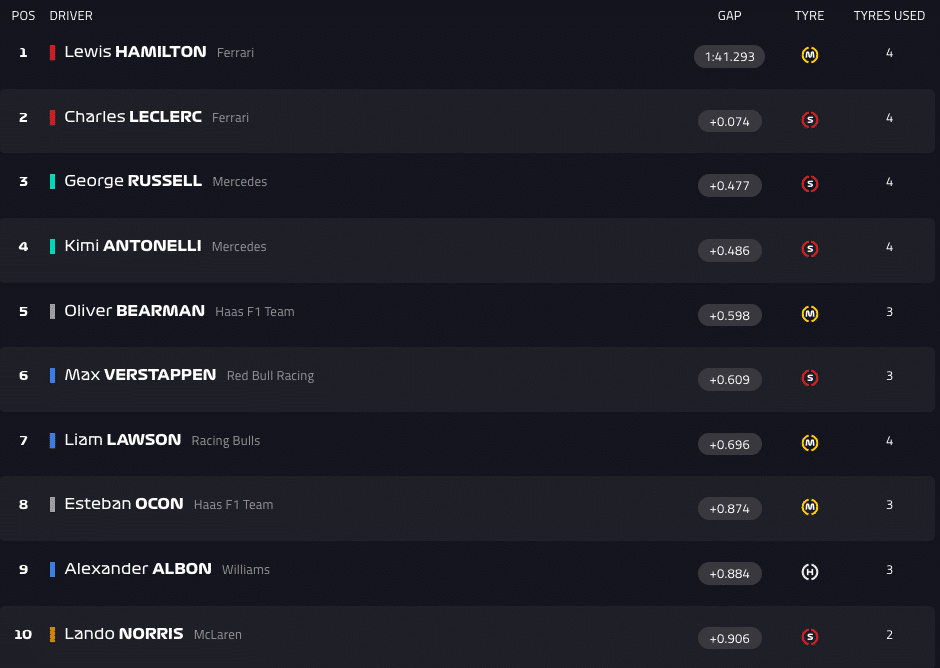This screenshot has height=668, width=940.
Task: Click Lawson's medium tyre icon
Action: click(x=810, y=443)
